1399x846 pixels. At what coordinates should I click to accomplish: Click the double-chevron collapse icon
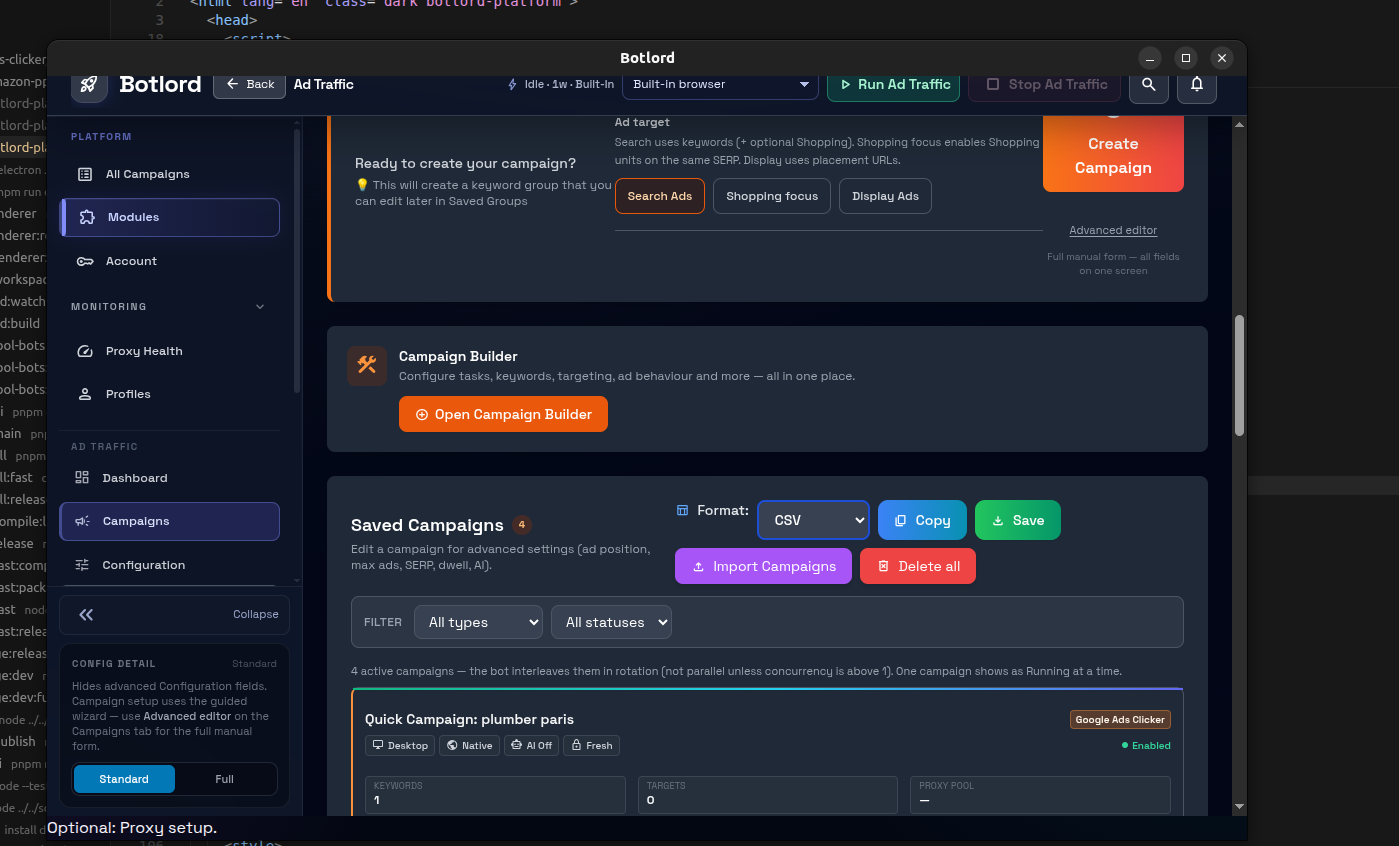coord(86,615)
